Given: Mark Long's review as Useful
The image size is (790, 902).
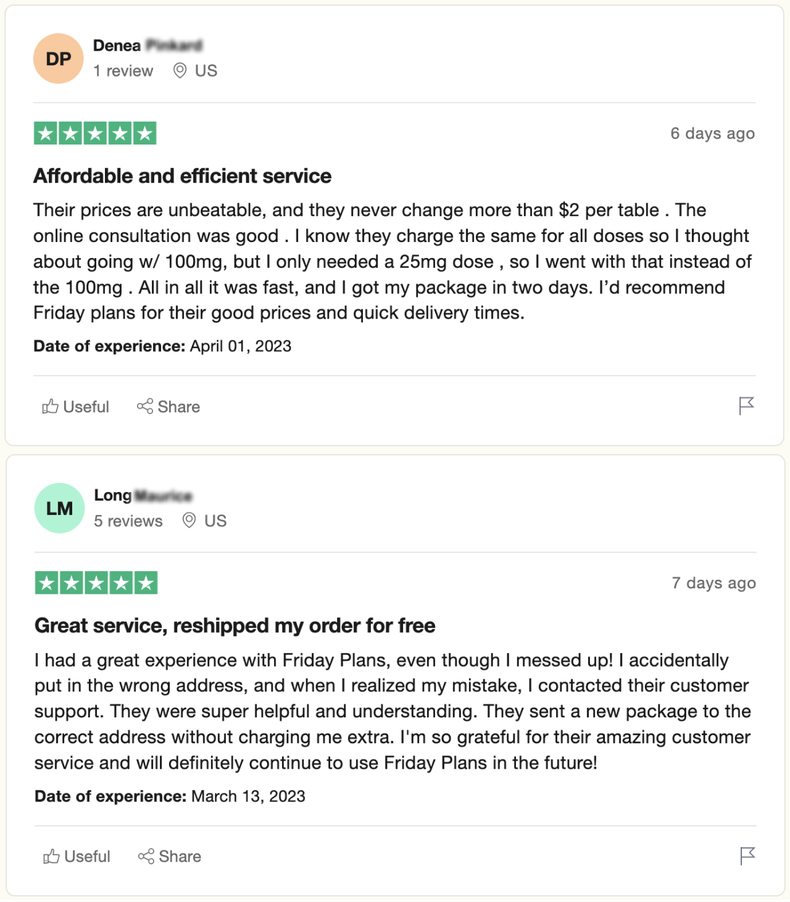Looking at the screenshot, I should [75, 856].
